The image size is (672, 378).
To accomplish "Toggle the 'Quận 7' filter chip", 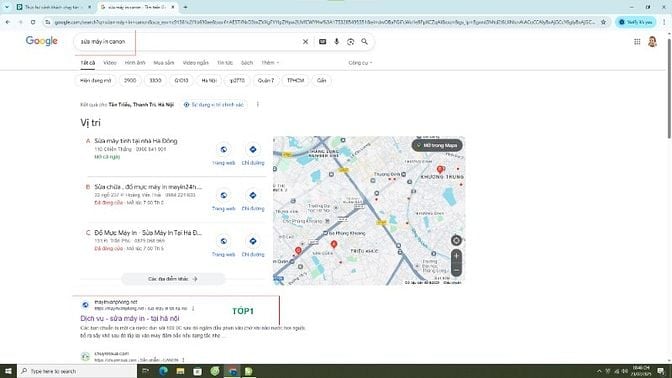I will [x=266, y=81].
